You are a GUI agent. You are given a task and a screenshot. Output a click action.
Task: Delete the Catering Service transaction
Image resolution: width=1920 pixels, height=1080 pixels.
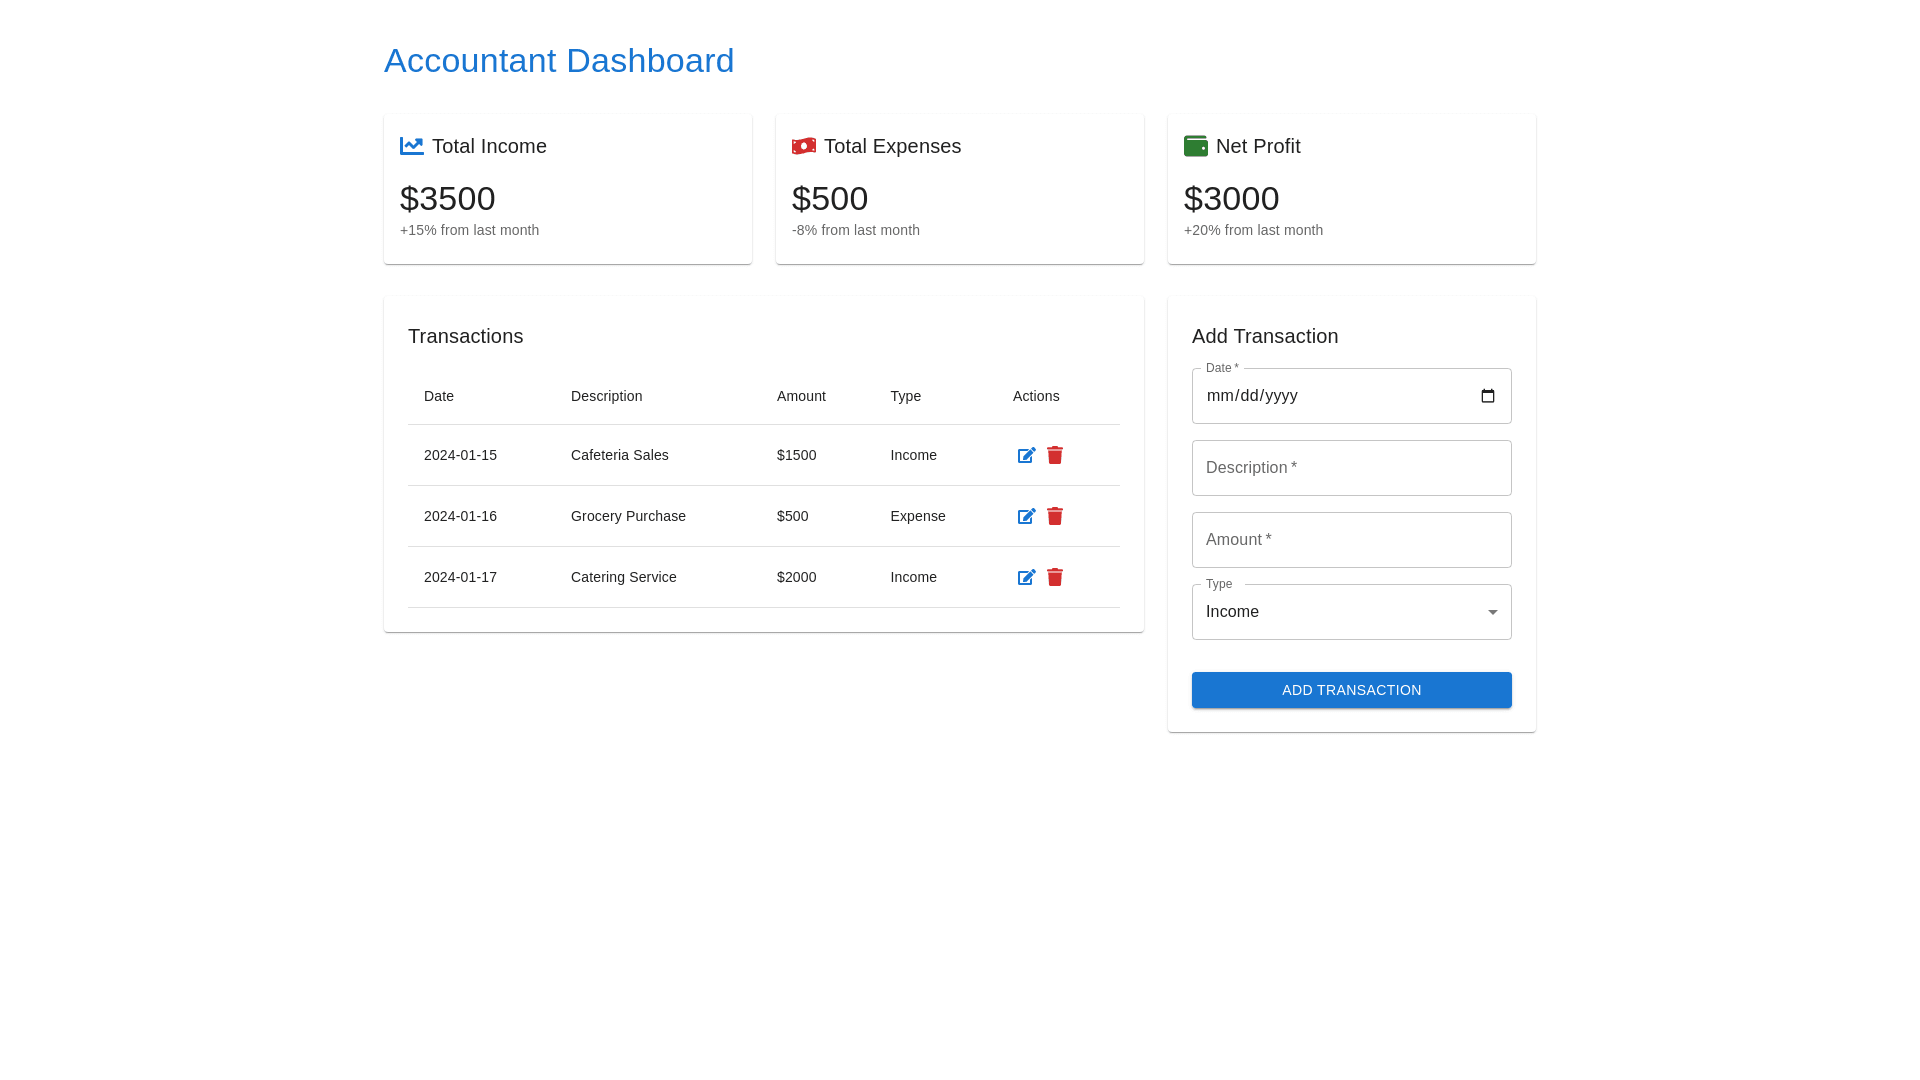click(1055, 578)
